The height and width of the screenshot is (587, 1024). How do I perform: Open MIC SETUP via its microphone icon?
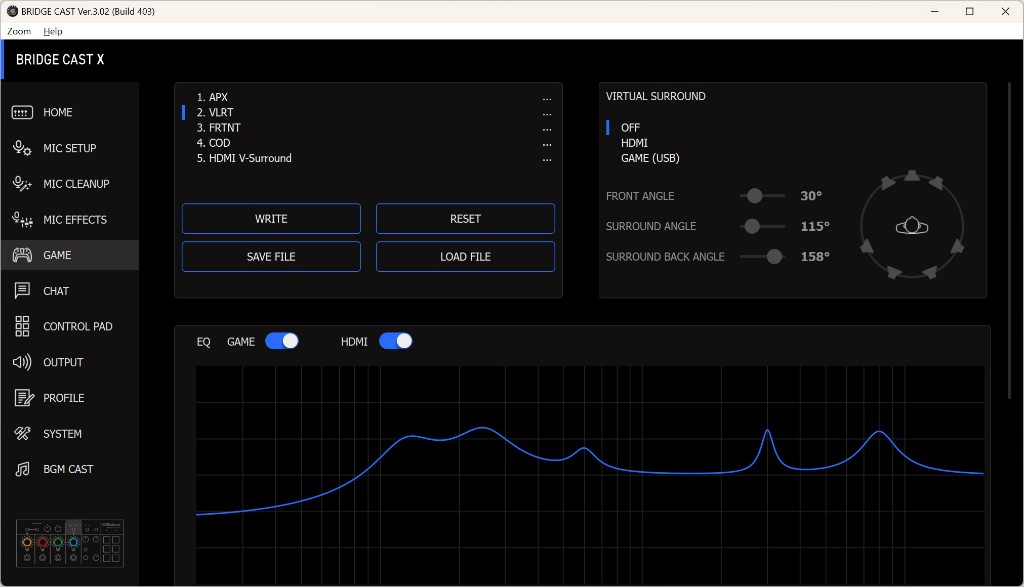(22, 148)
